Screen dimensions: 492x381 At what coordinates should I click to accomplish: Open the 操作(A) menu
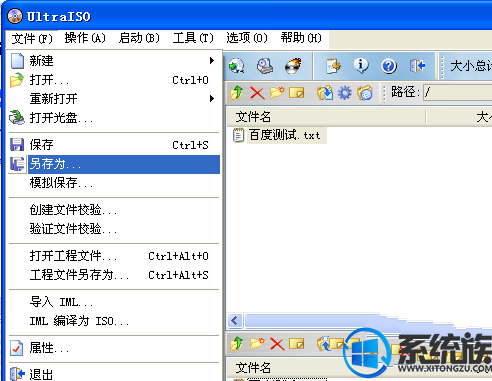pyautogui.click(x=85, y=38)
